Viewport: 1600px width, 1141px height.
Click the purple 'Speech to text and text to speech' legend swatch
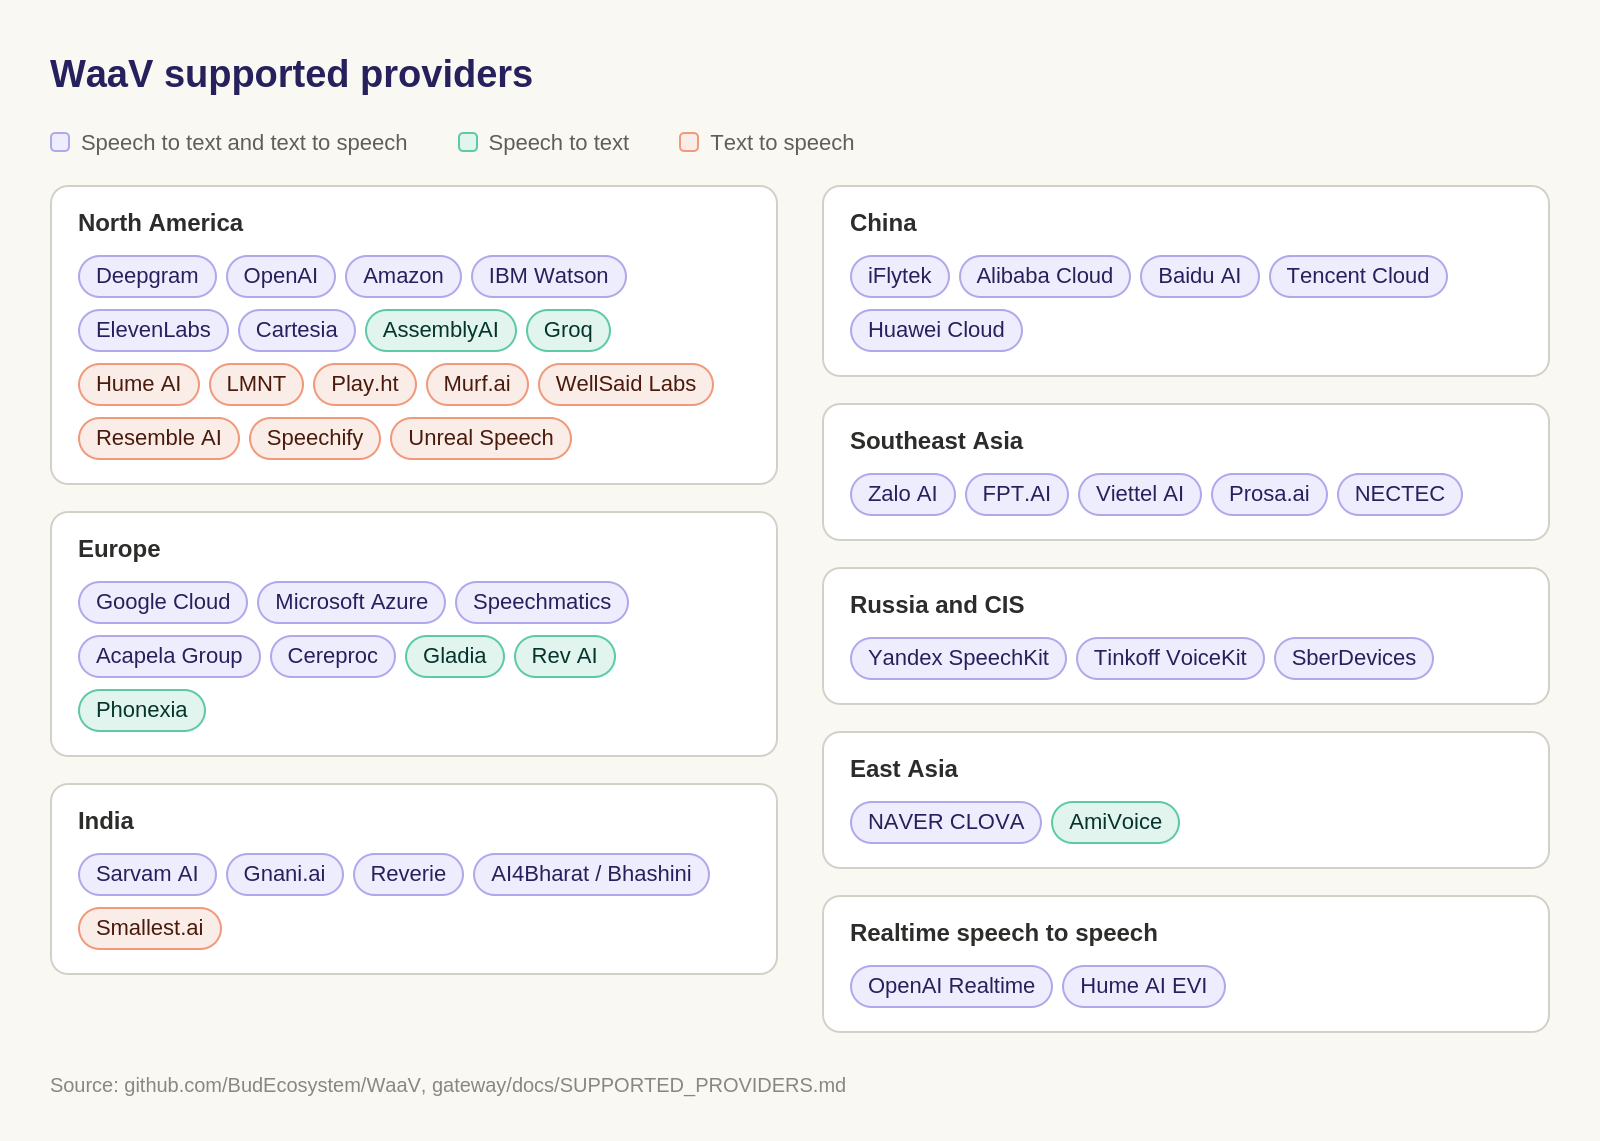click(60, 142)
